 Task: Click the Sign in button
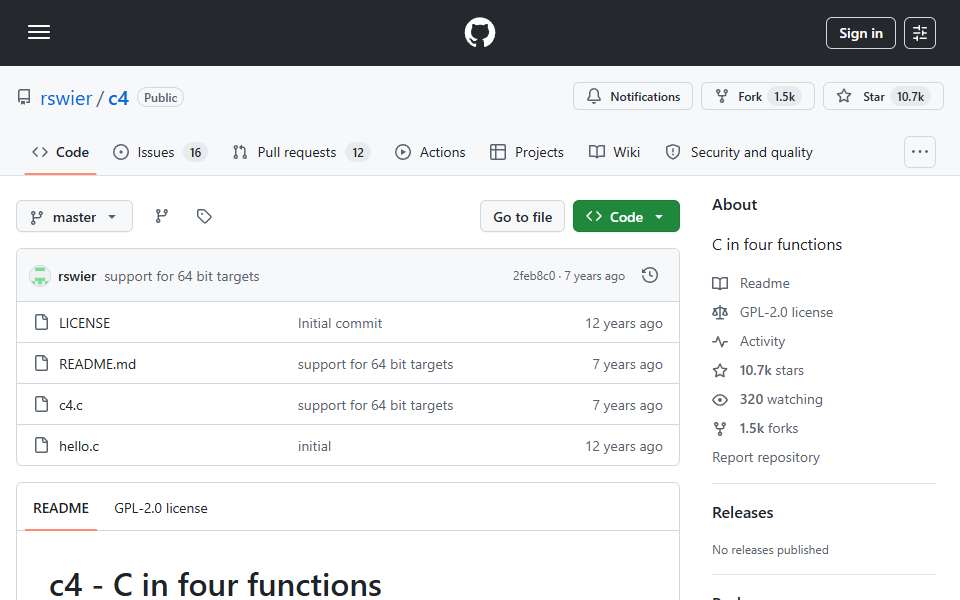click(x=860, y=33)
